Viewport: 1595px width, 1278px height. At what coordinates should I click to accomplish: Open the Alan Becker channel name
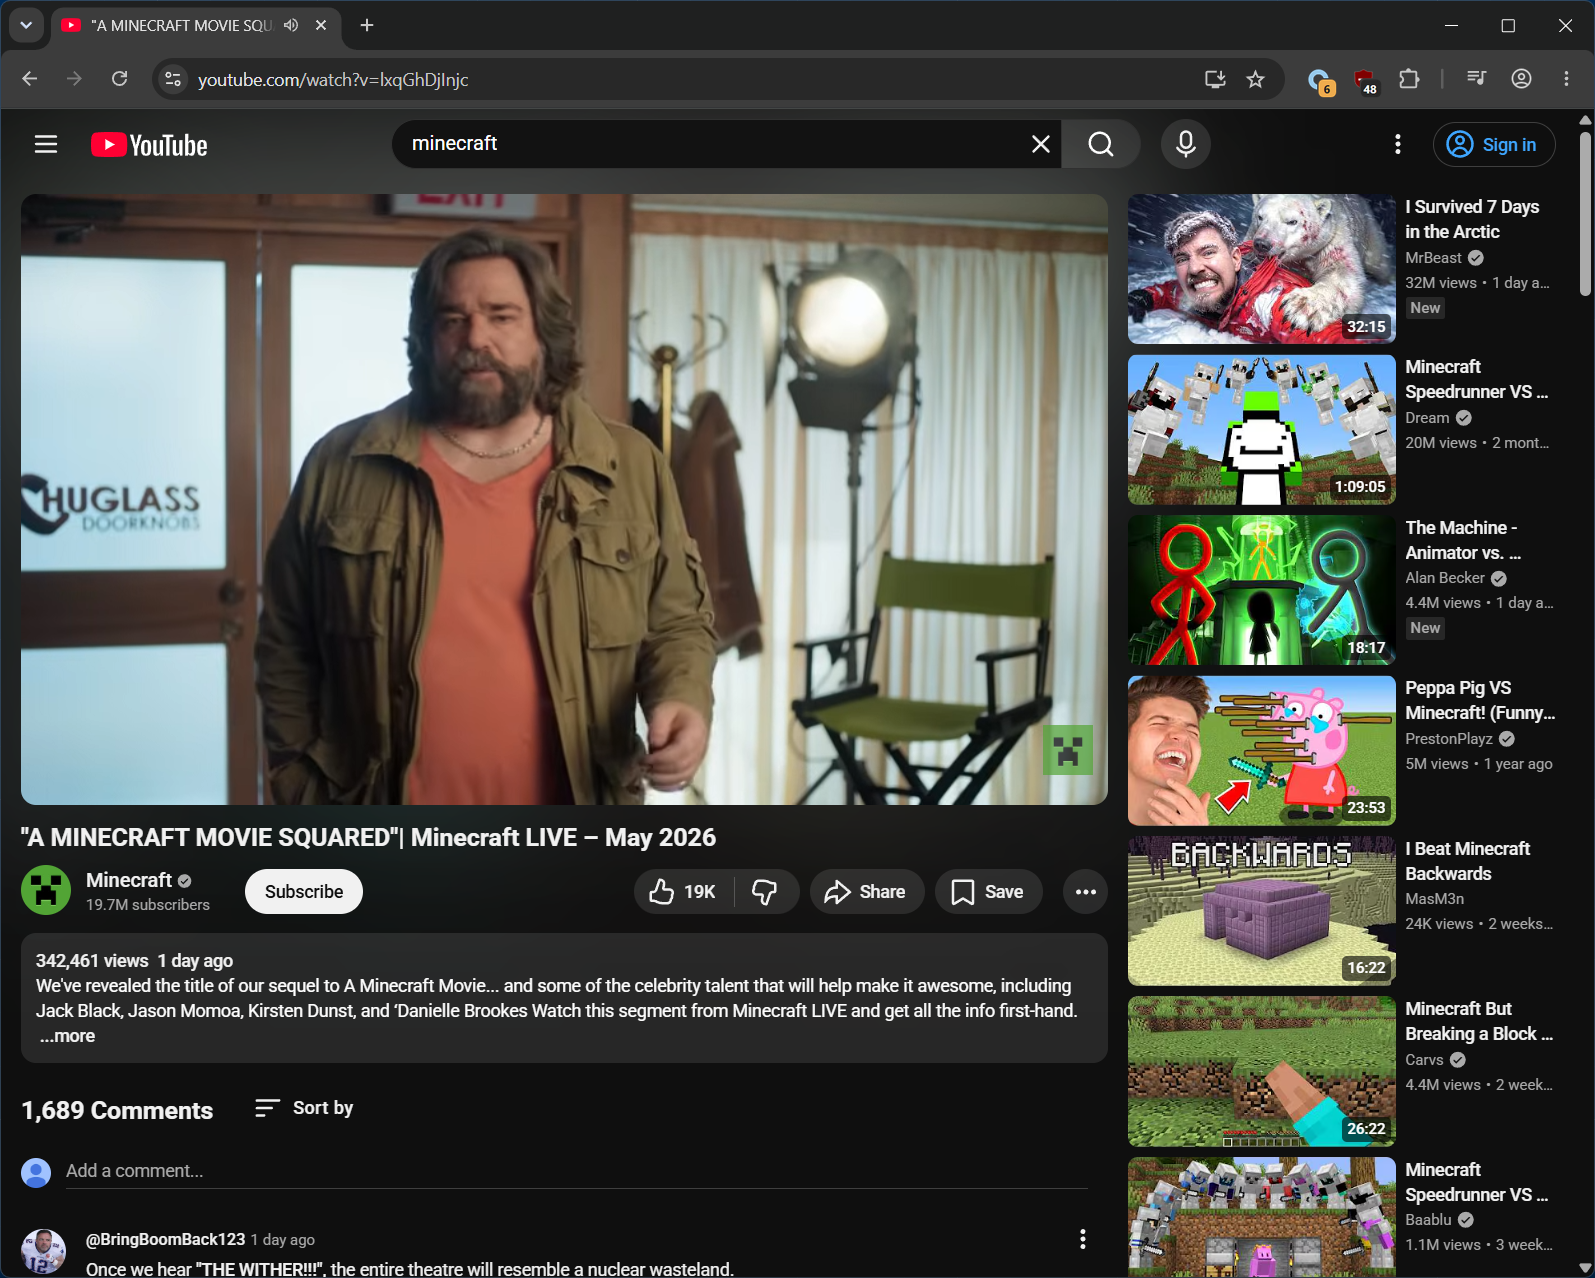point(1445,578)
